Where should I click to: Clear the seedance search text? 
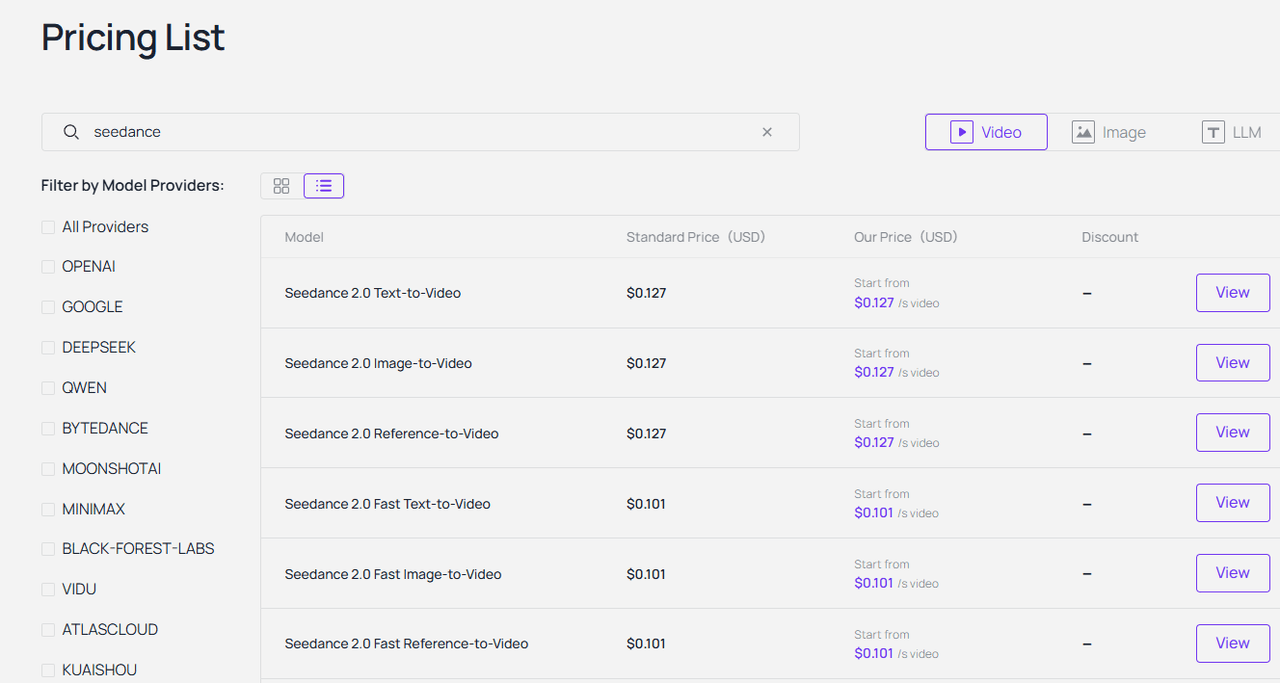(x=767, y=132)
